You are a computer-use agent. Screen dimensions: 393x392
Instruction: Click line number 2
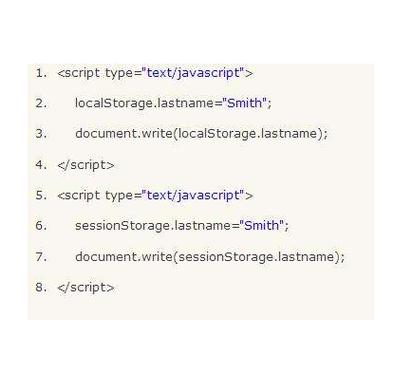point(41,103)
